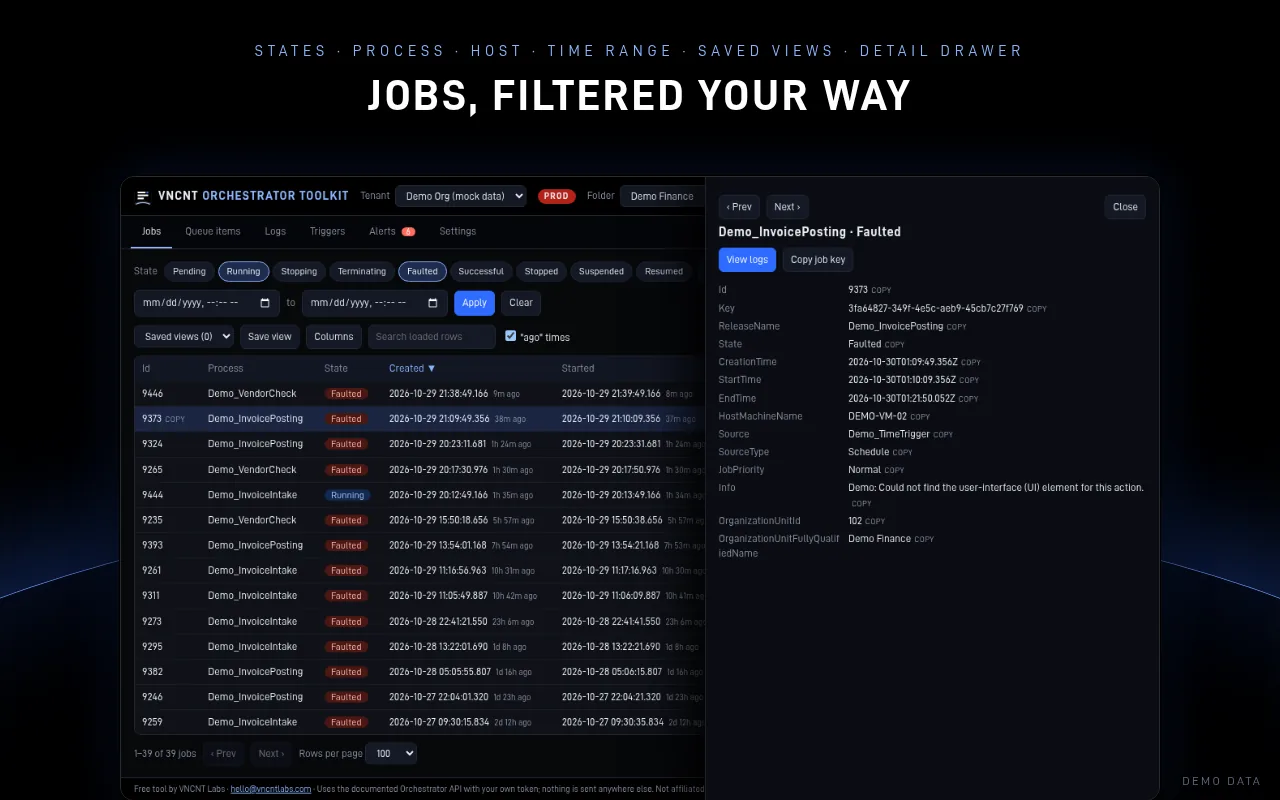The image size is (1280, 800).
Task: Toggle the Running state filter chip
Action: tap(243, 271)
